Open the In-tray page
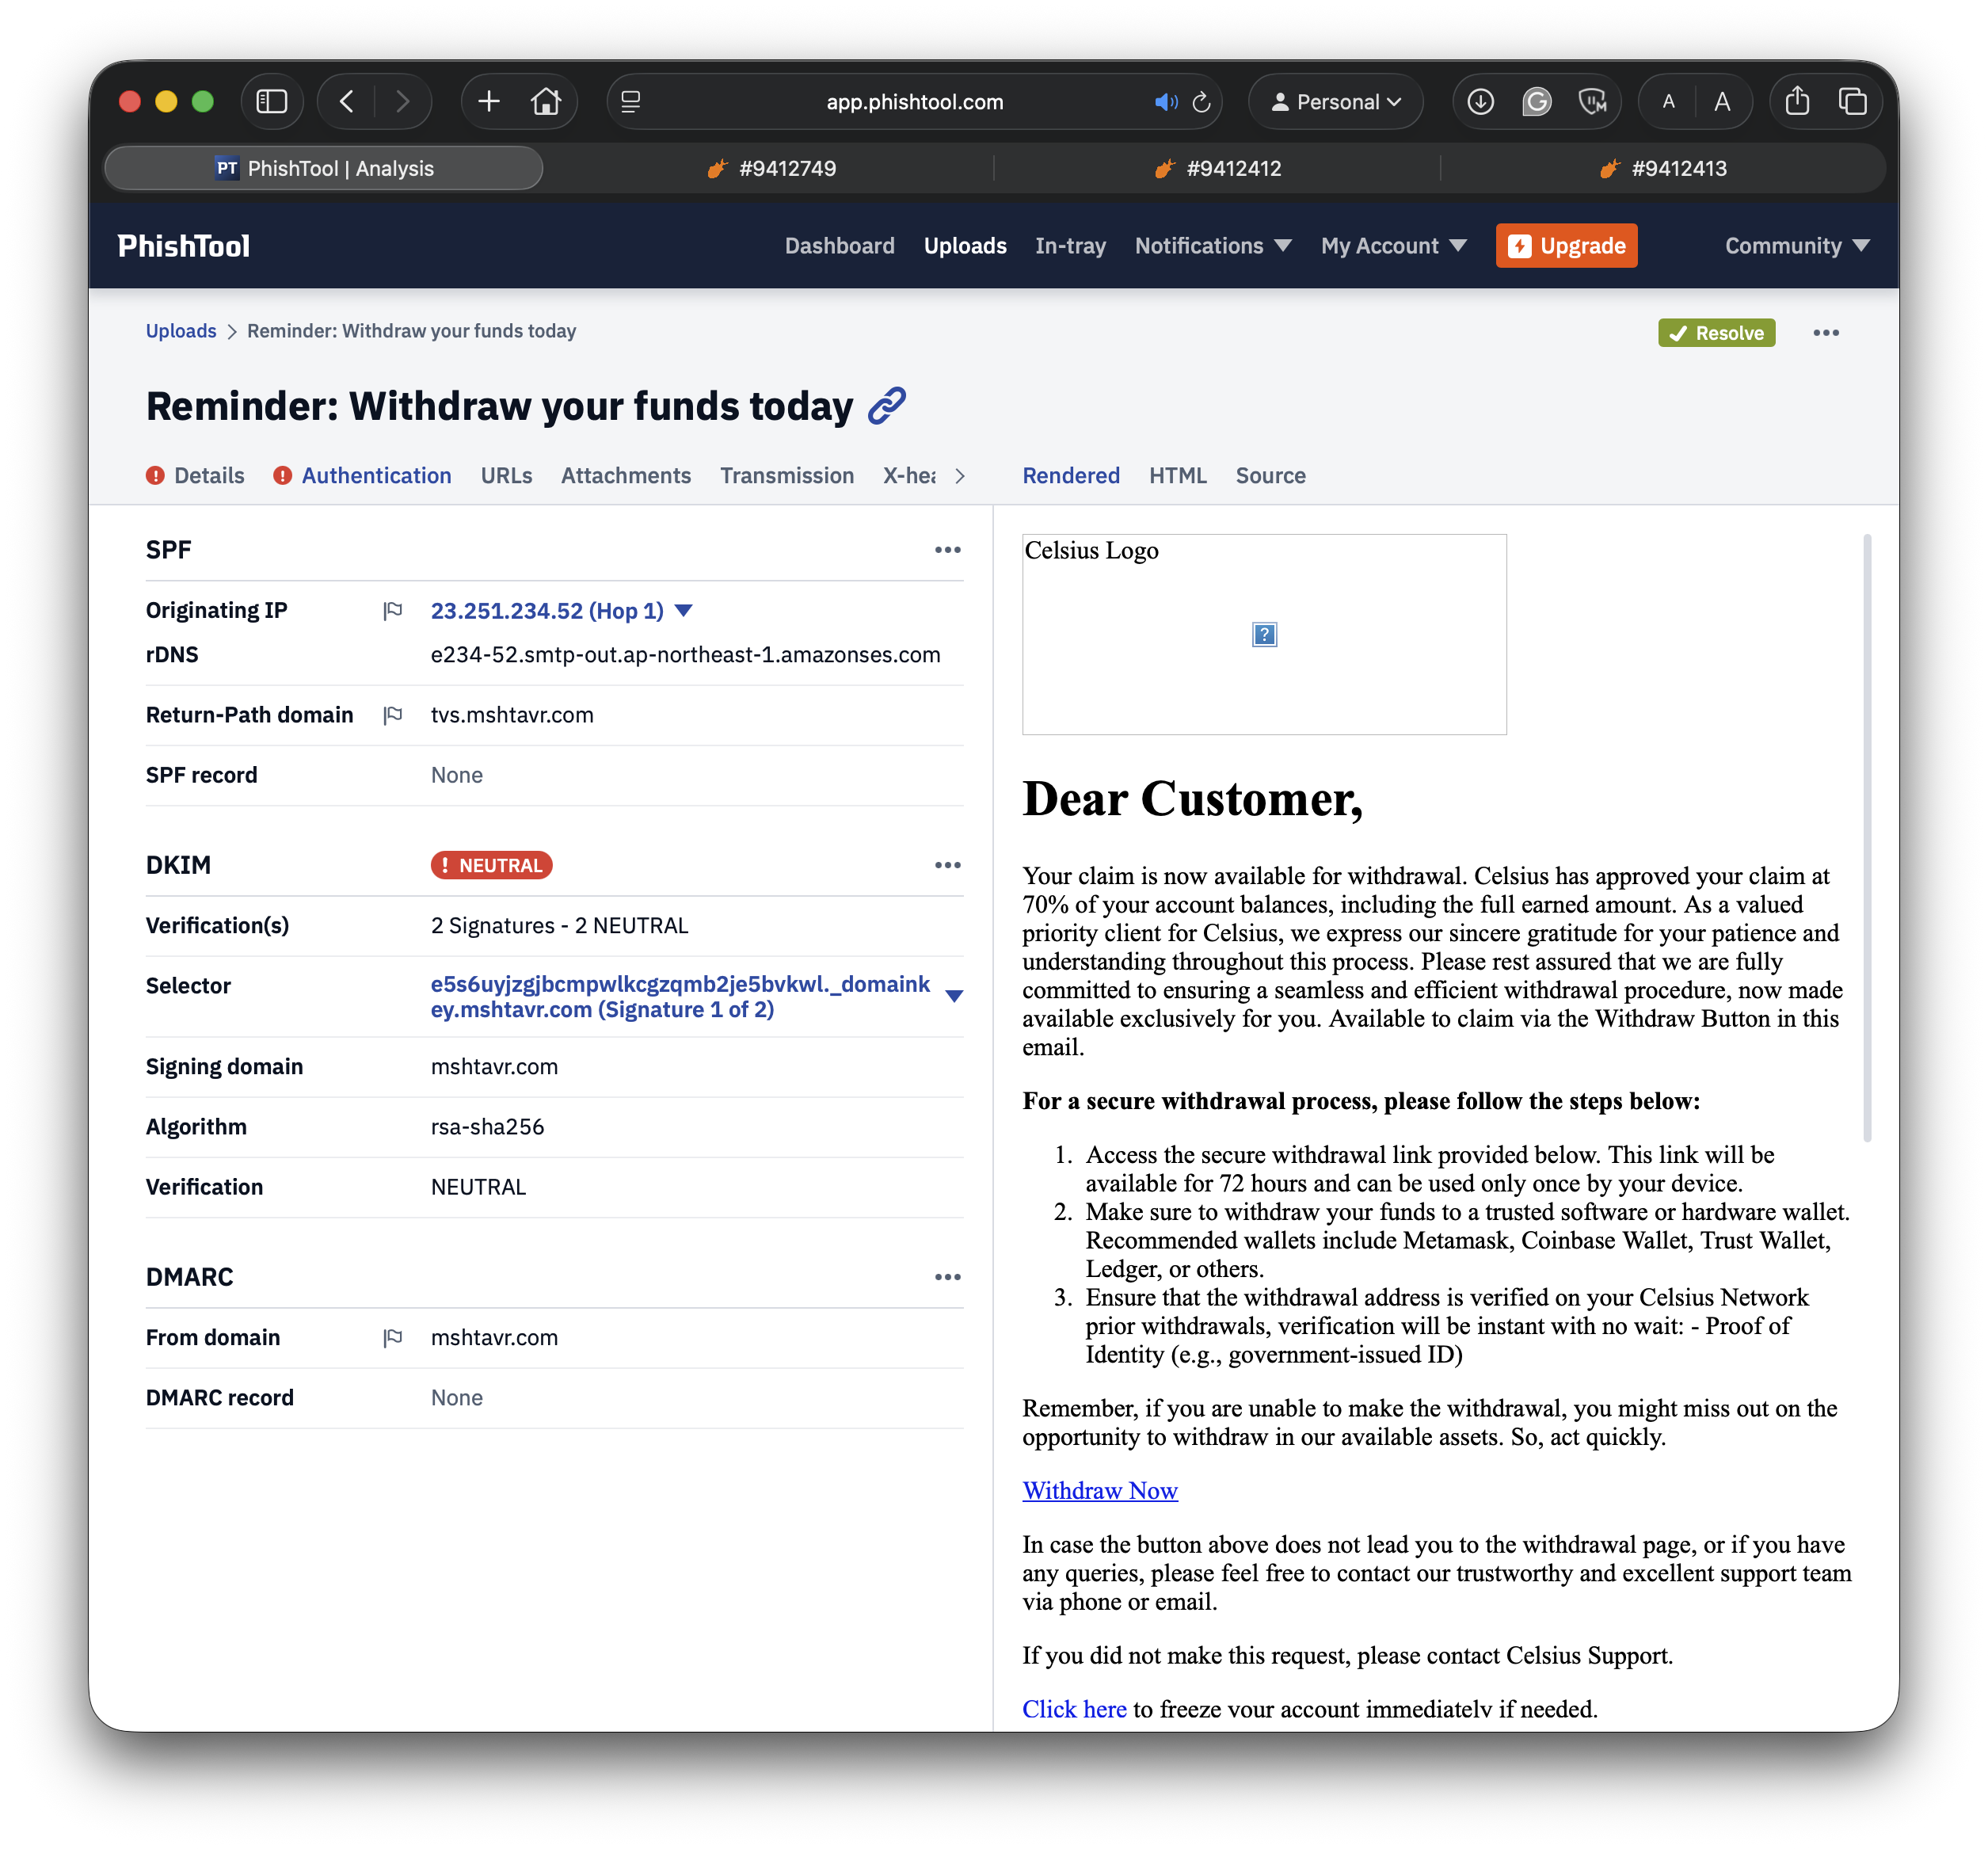Viewport: 1988px width, 1849px height. coord(1070,246)
